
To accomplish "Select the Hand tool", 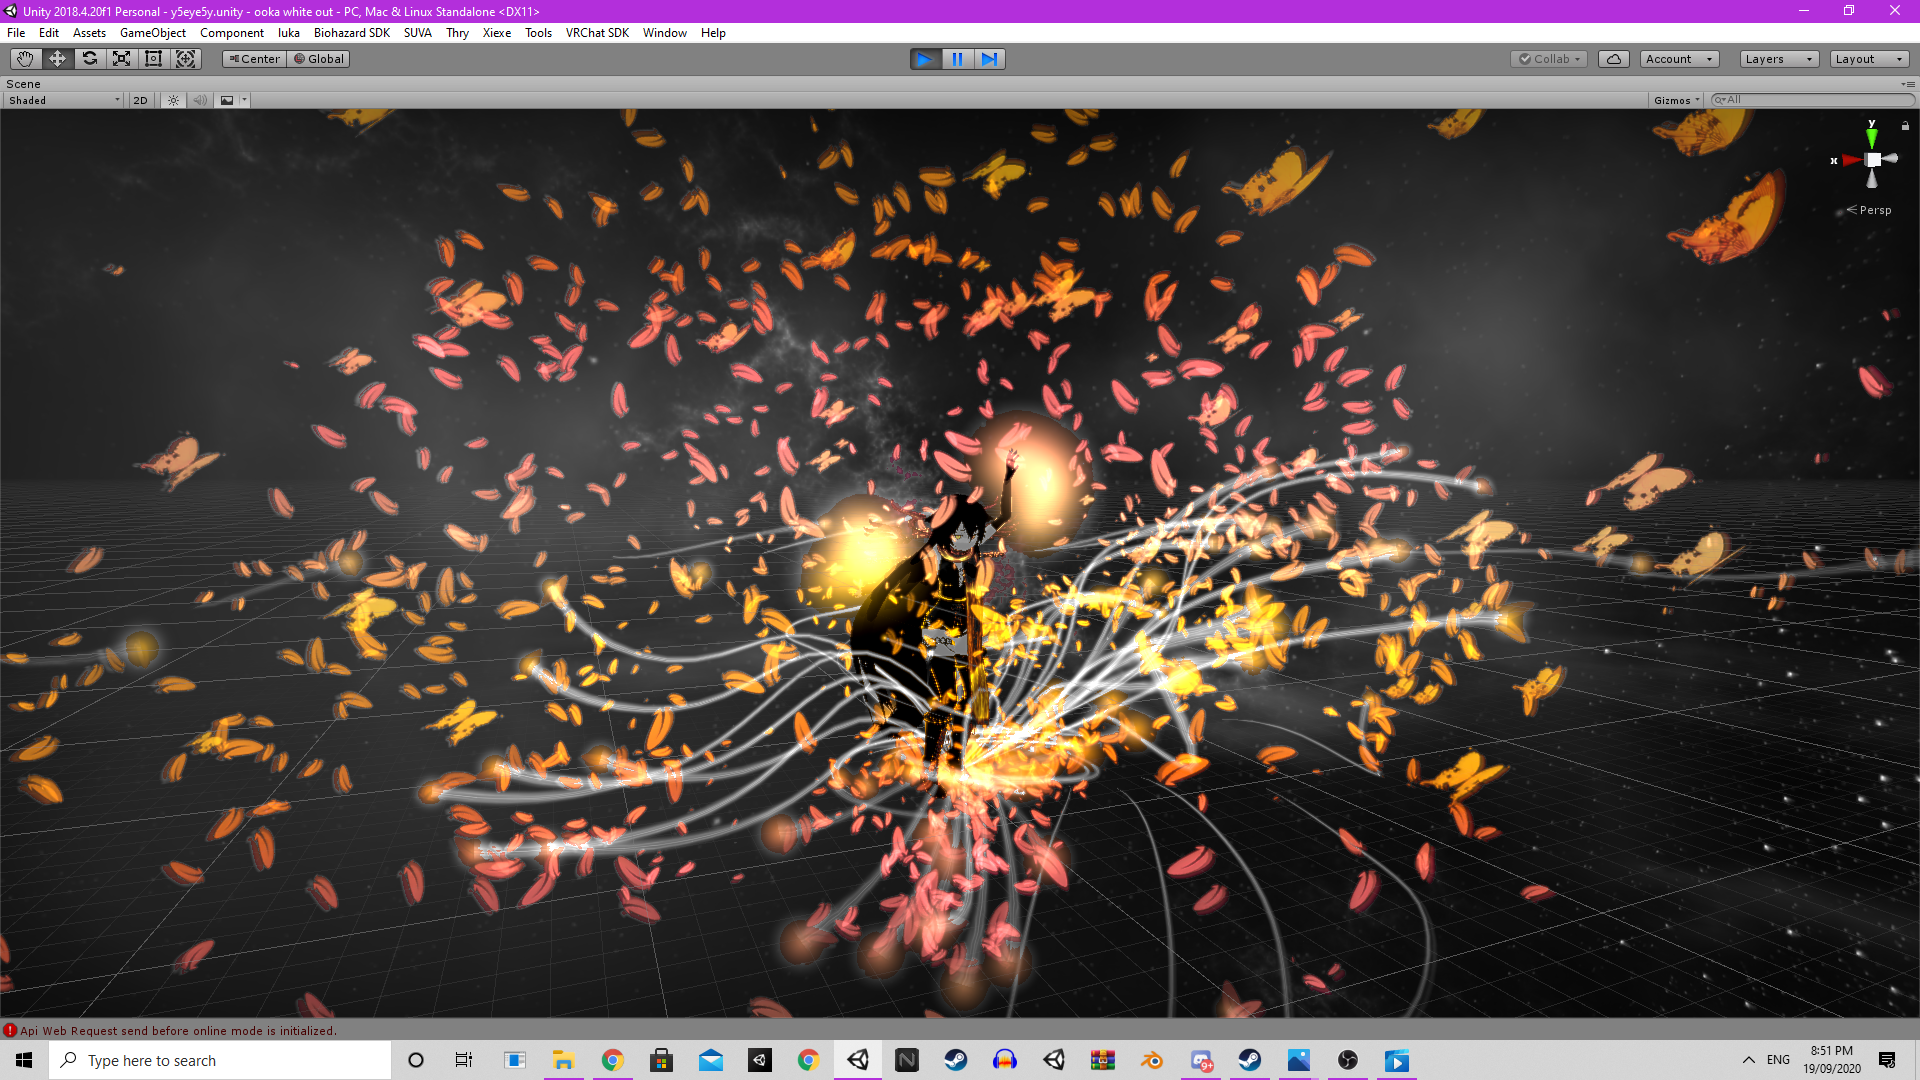I will [25, 59].
